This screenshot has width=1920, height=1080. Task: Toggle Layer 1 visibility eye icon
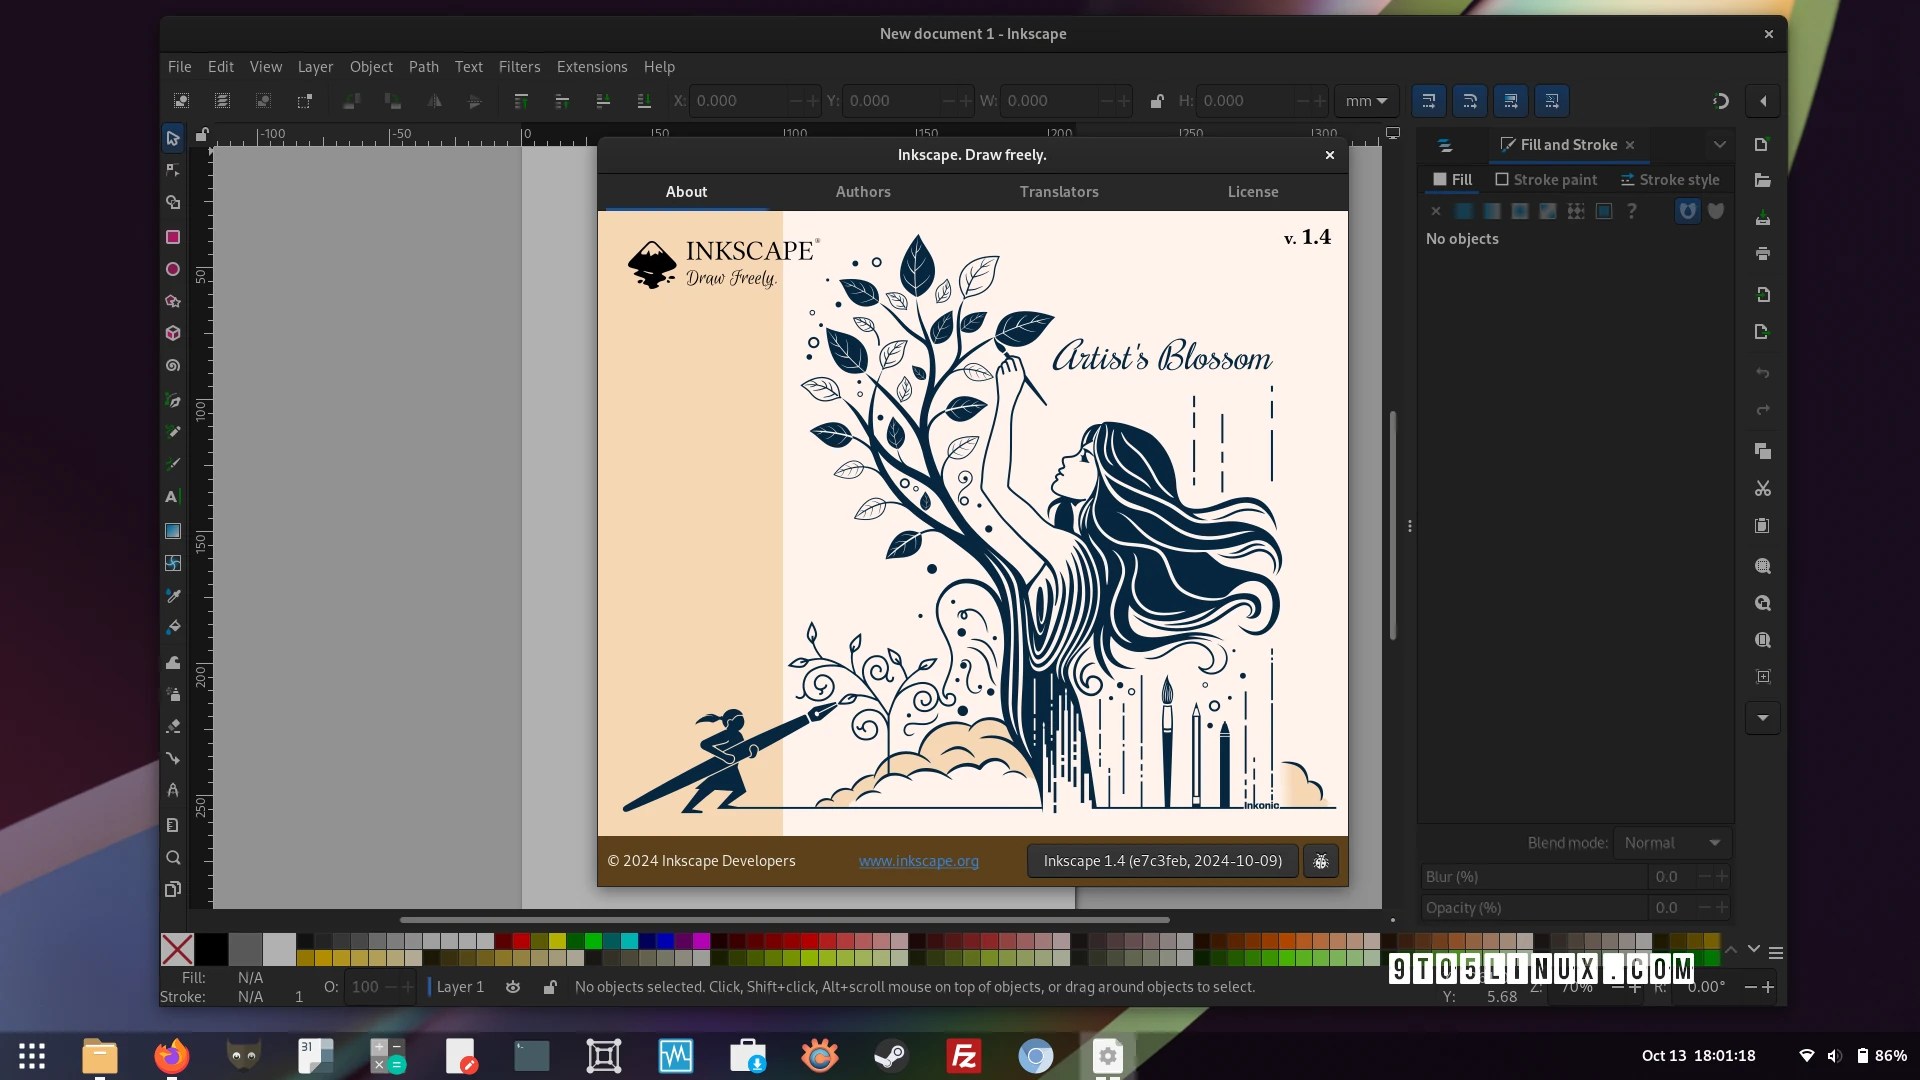[513, 987]
